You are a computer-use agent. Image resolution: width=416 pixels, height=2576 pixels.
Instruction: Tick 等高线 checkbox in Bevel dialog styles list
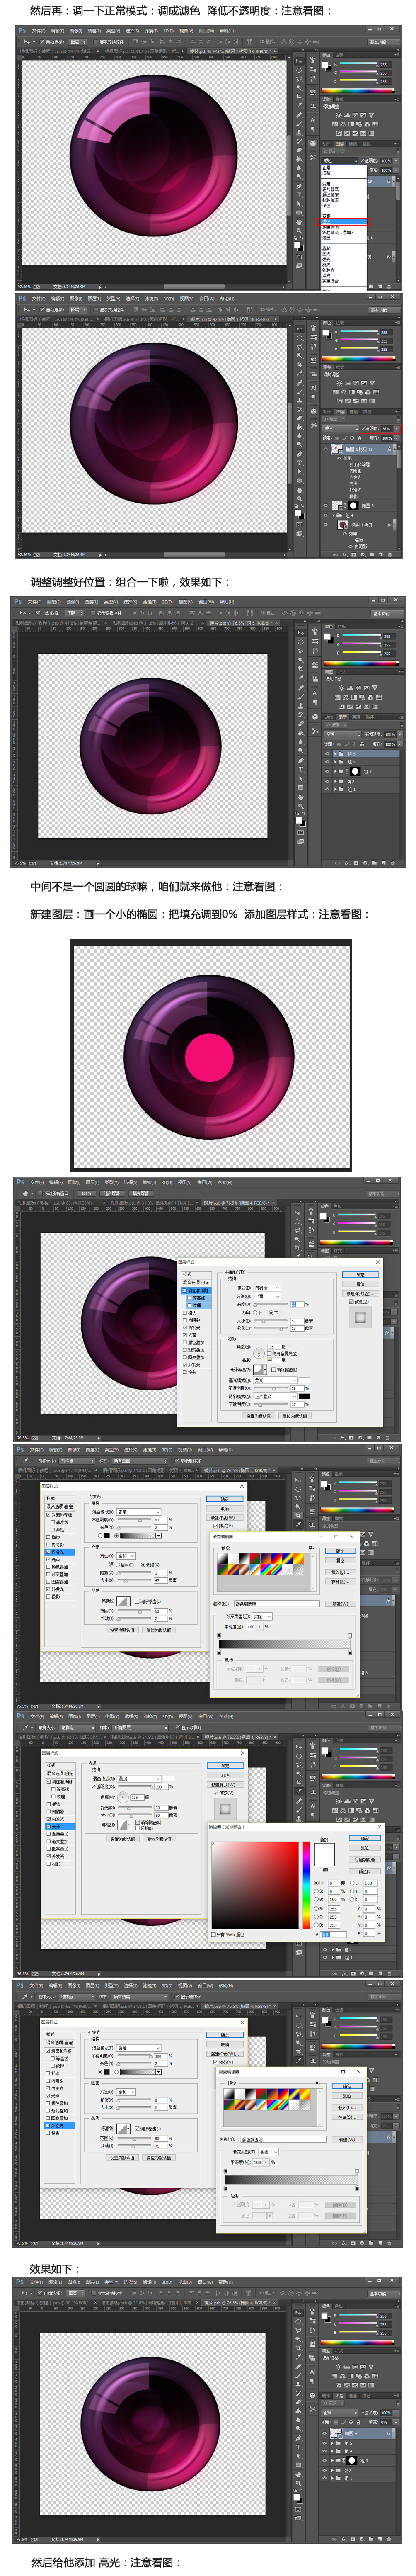pos(190,1298)
